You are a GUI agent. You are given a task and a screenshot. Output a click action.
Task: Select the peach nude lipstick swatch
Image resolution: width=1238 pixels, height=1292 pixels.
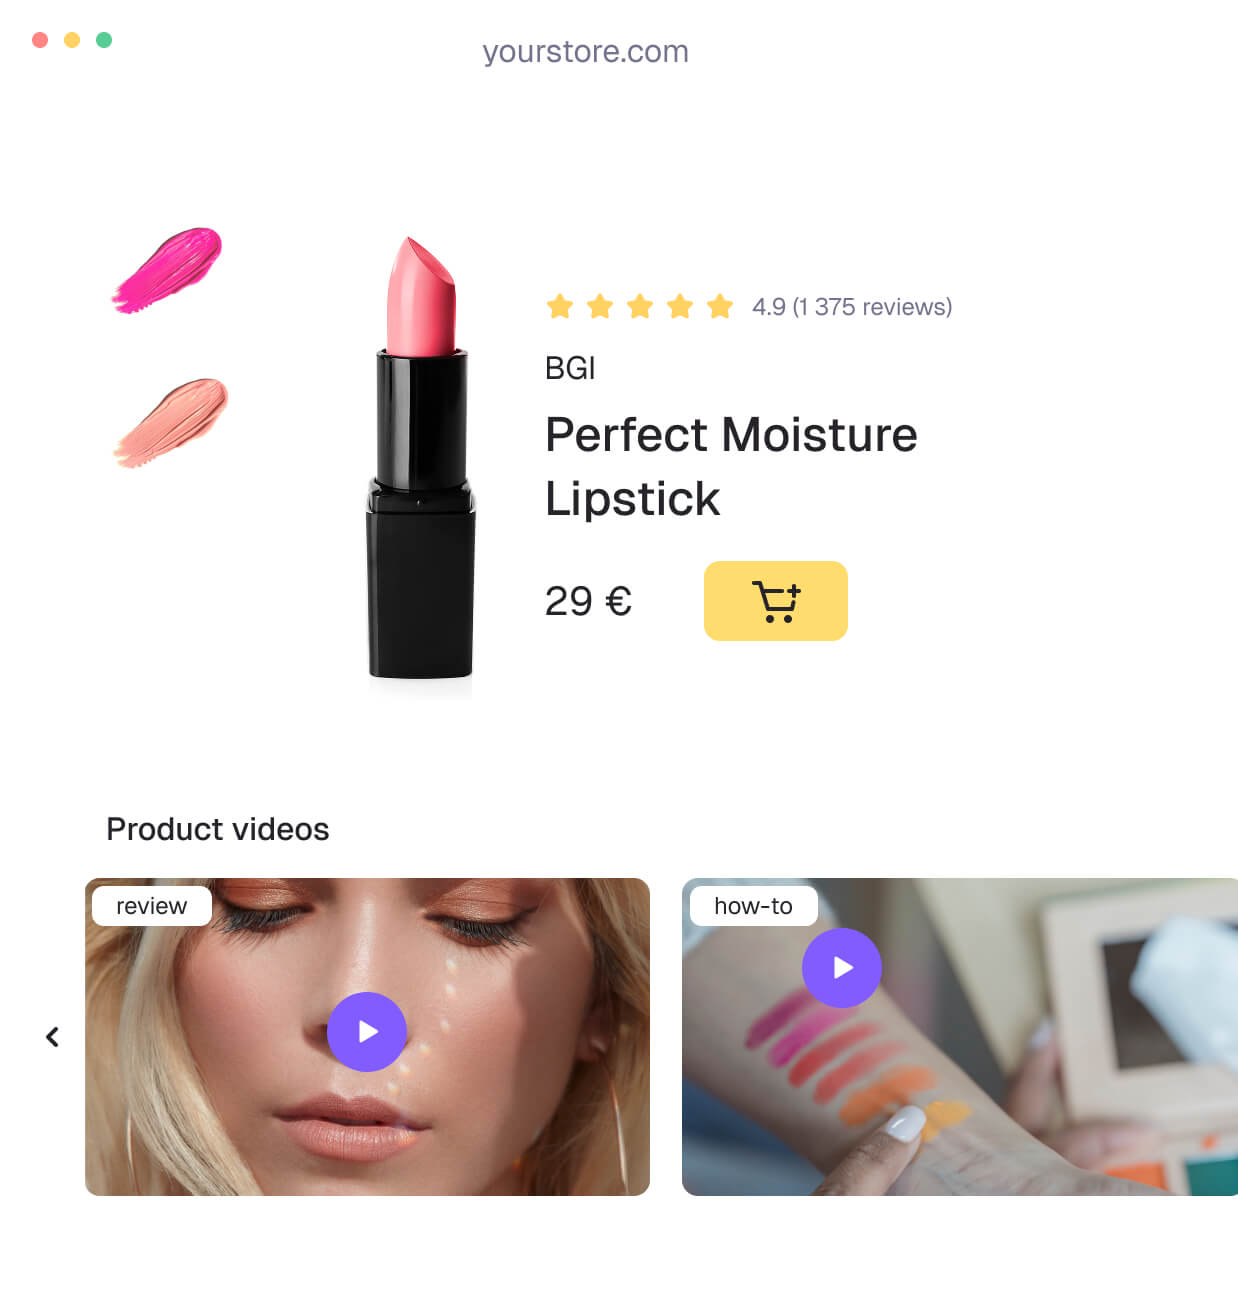pos(171,423)
